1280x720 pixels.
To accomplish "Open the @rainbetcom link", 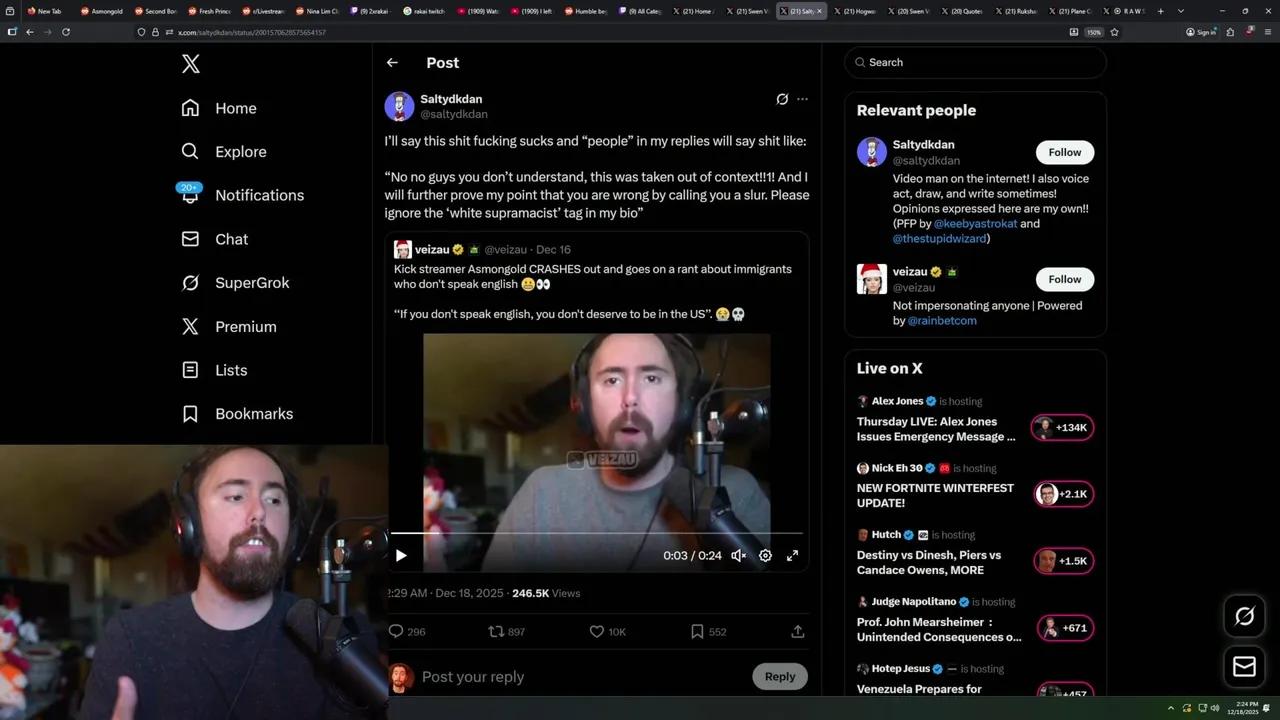I will click(x=942, y=321).
